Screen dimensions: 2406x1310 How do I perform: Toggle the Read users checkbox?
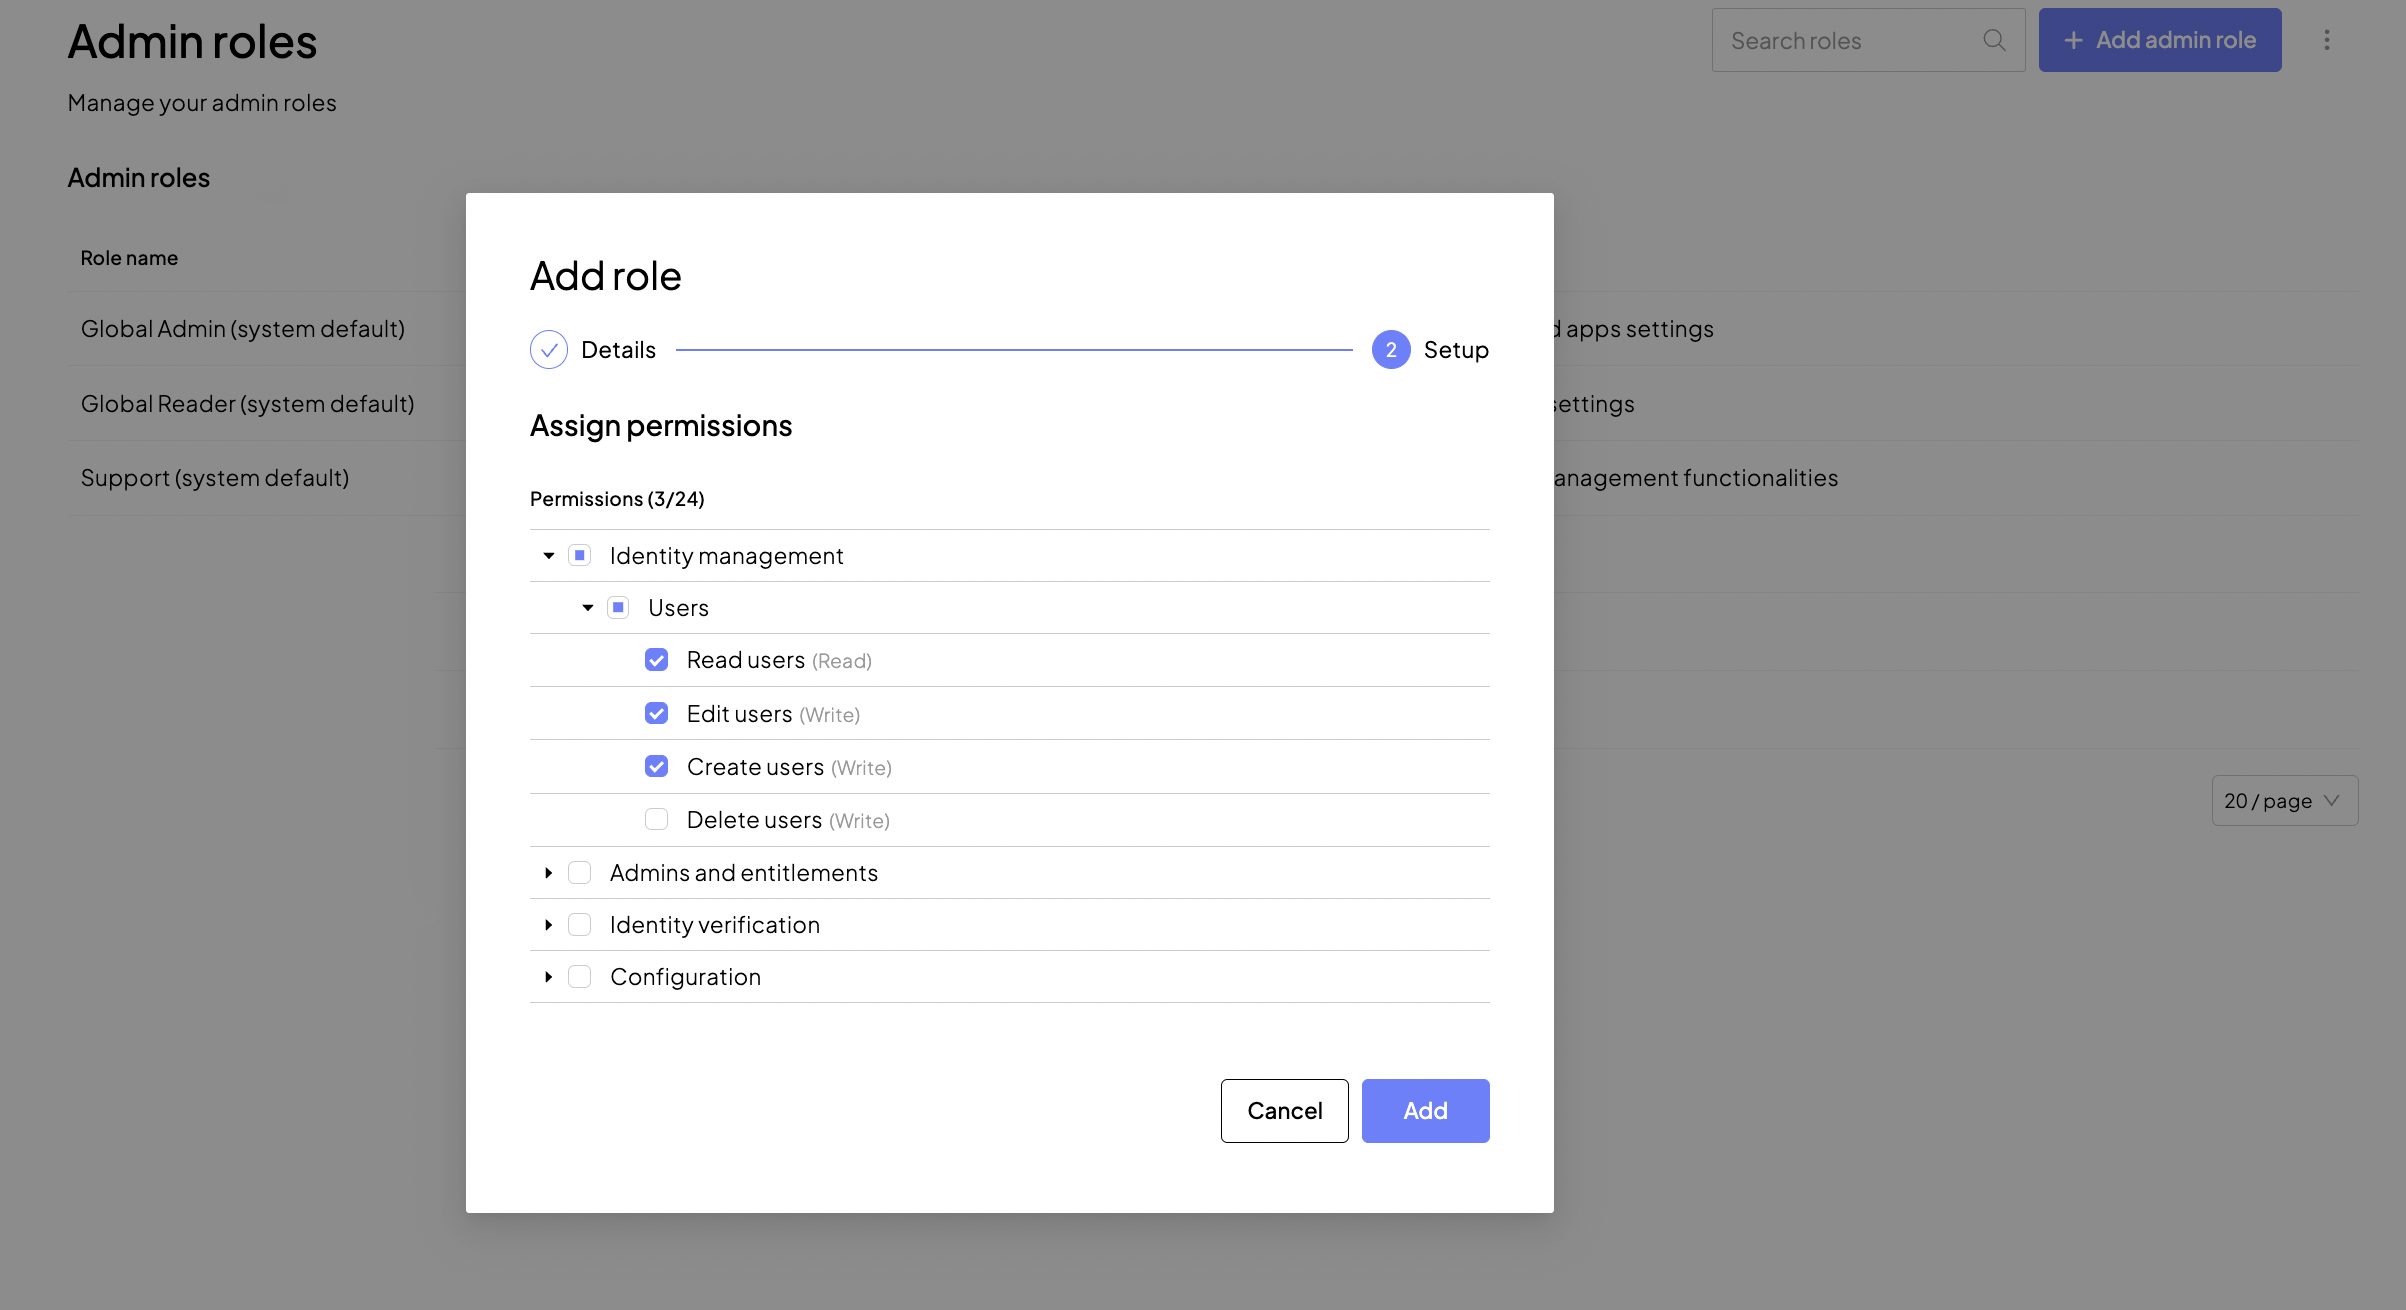(x=656, y=660)
